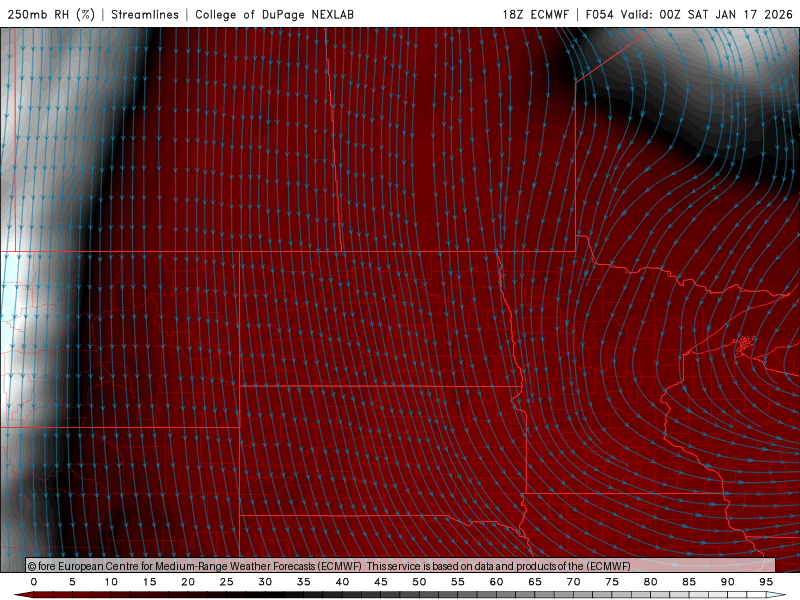This screenshot has height=600, width=800.
Task: Click the "10" label on the color scale
Action: point(111,582)
